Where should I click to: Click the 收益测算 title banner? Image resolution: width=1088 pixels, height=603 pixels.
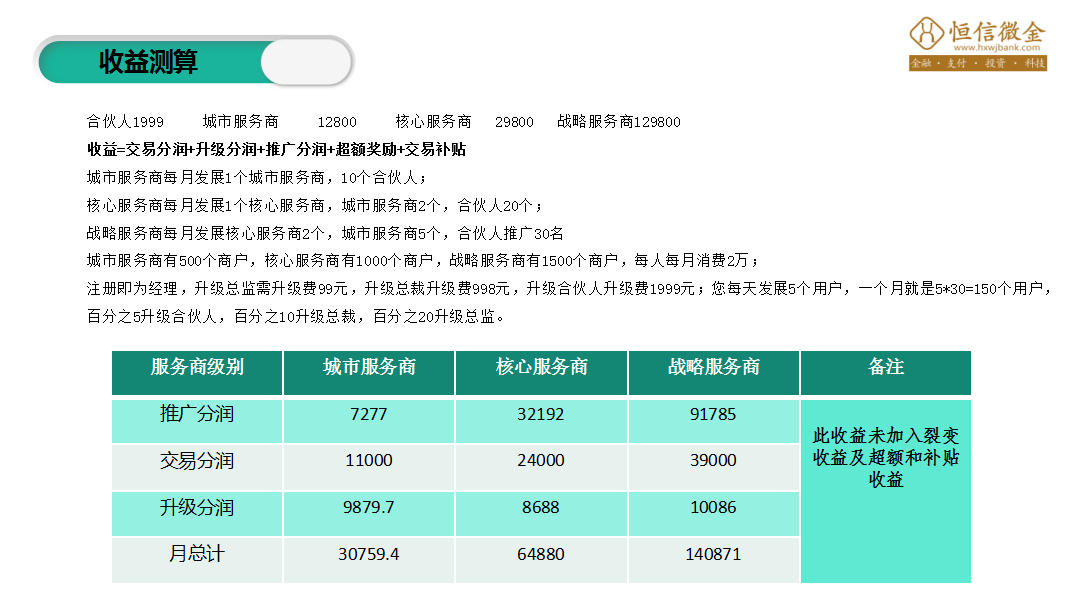point(194,61)
